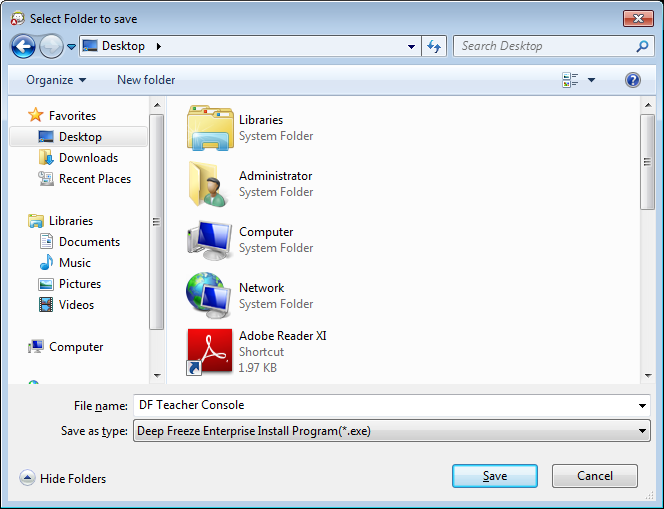Click the blue Back arrow button
This screenshot has width=664, height=509.
pyautogui.click(x=24, y=46)
